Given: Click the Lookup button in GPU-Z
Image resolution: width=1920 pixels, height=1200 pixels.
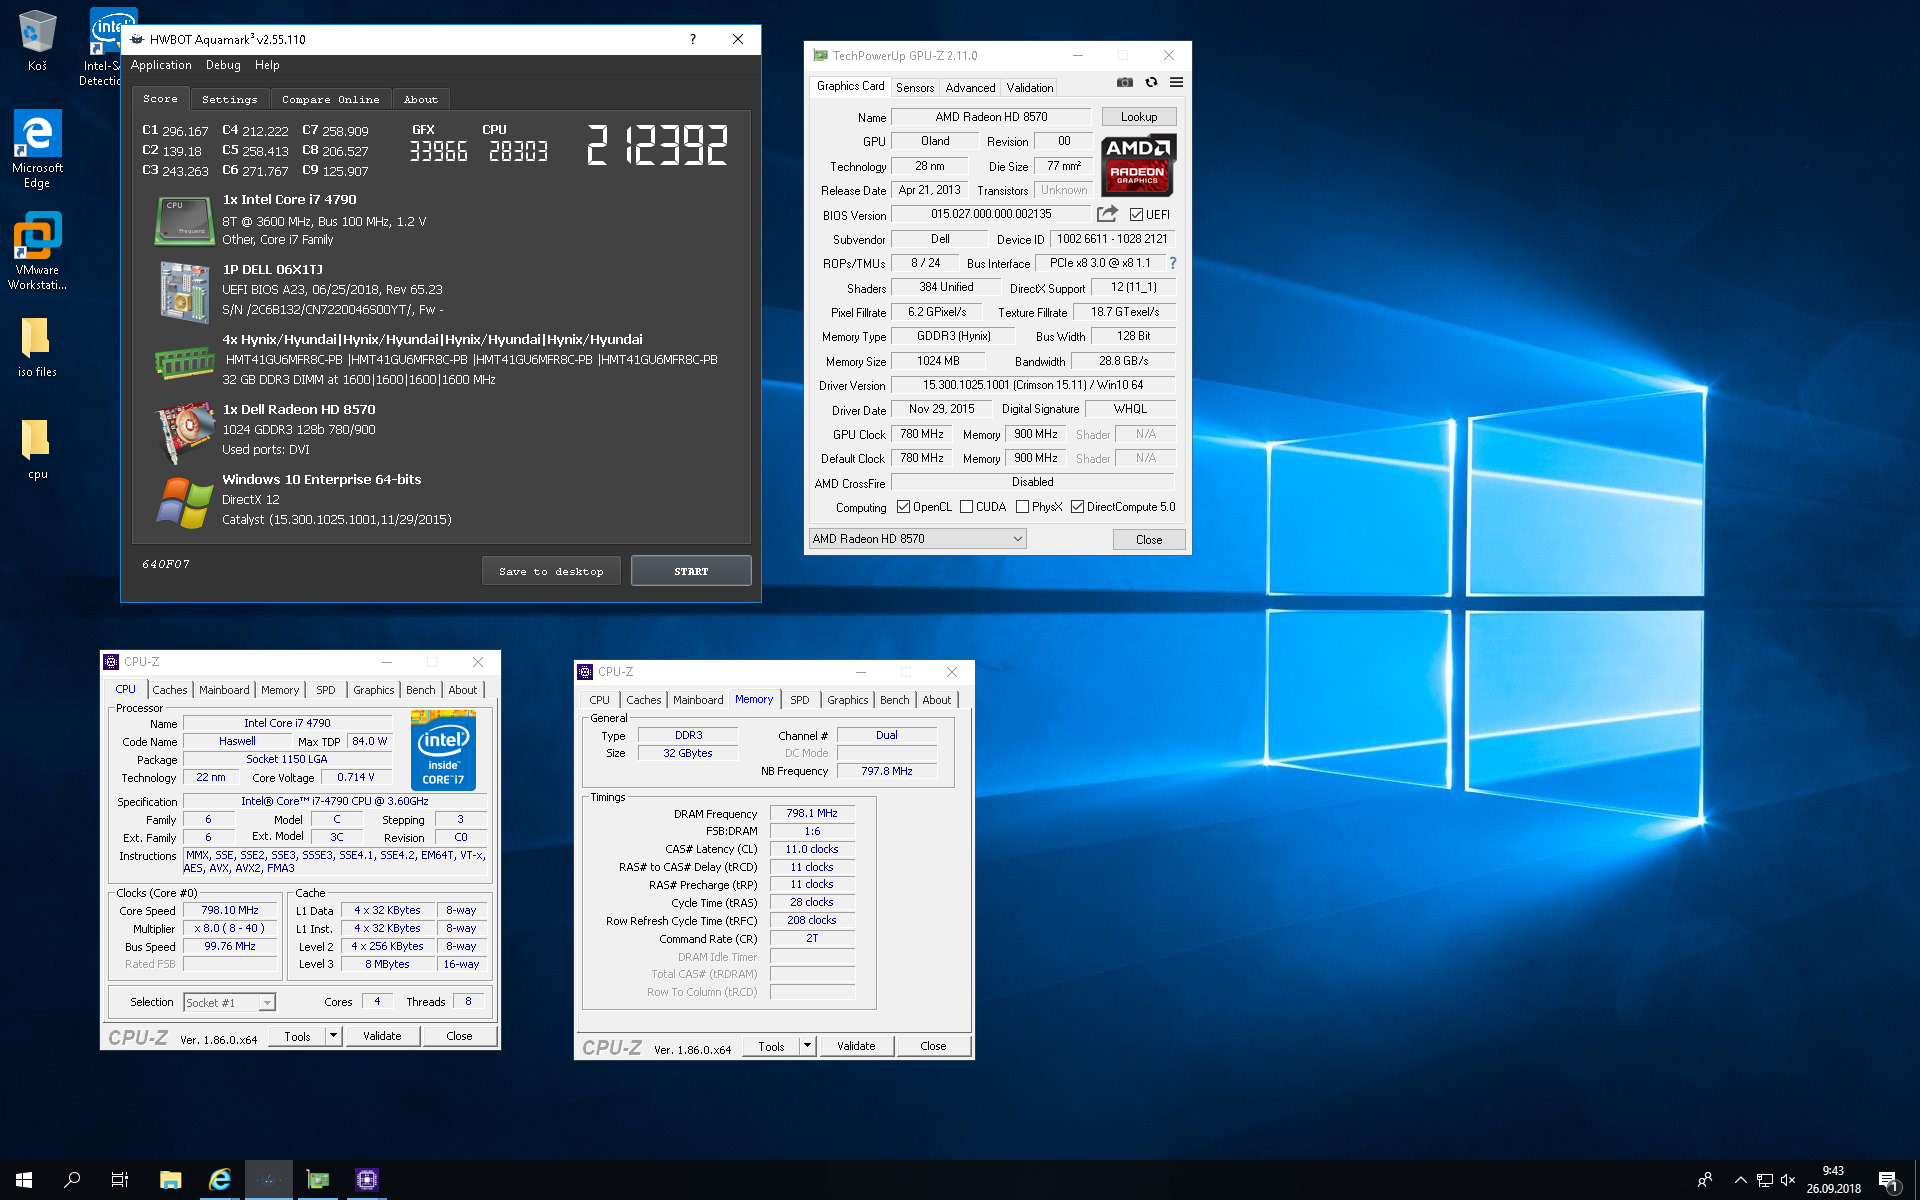Looking at the screenshot, I should [1139, 117].
